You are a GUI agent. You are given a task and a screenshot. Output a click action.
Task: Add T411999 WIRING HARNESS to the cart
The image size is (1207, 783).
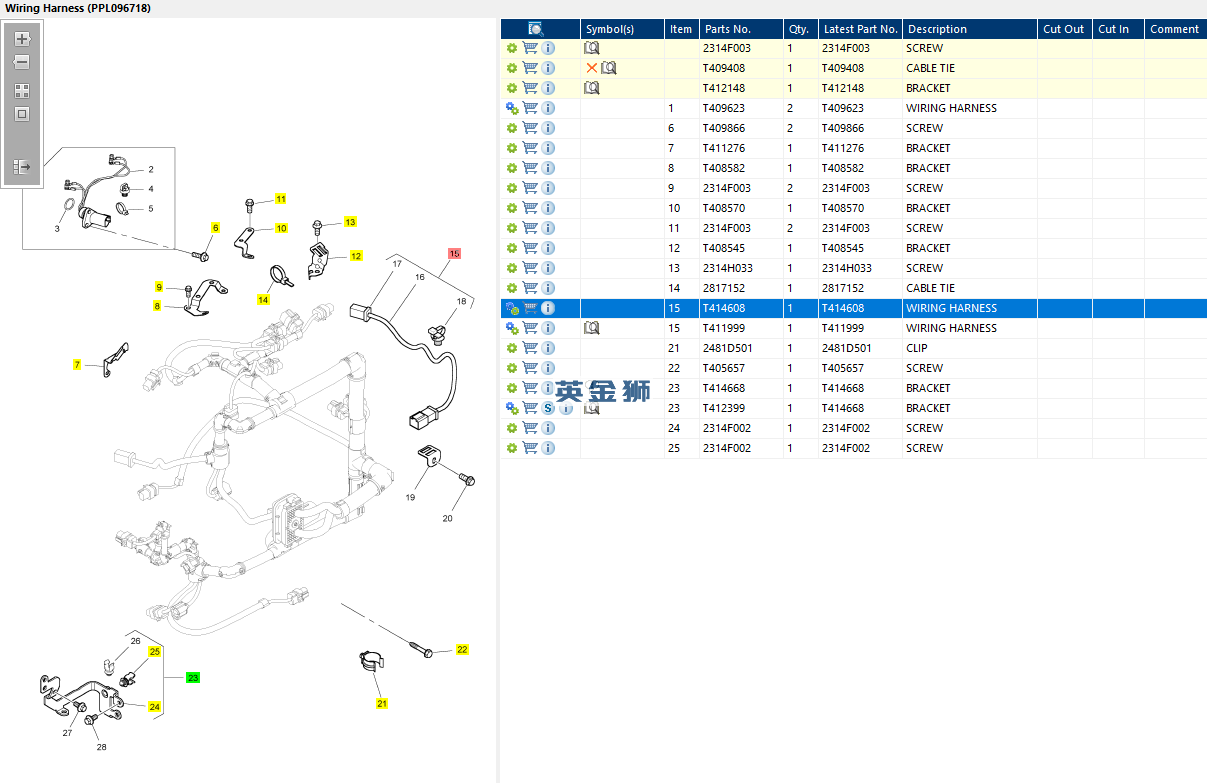(x=530, y=328)
